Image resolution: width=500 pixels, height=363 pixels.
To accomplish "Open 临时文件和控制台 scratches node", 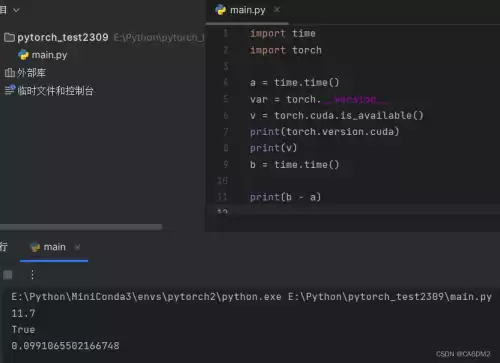I will click(x=55, y=91).
